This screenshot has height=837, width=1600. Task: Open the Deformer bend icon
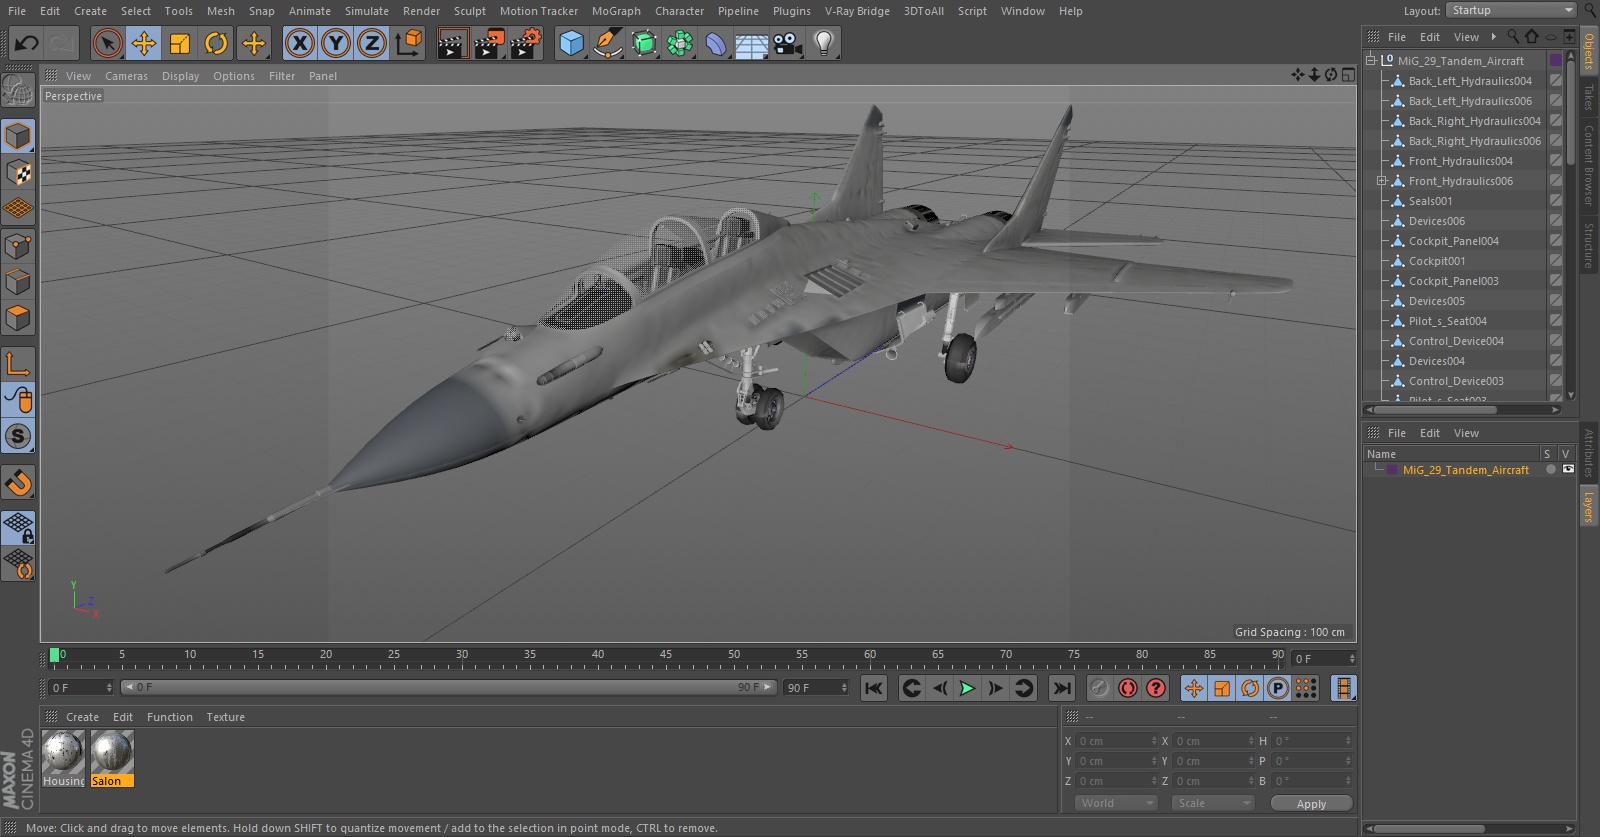(715, 43)
